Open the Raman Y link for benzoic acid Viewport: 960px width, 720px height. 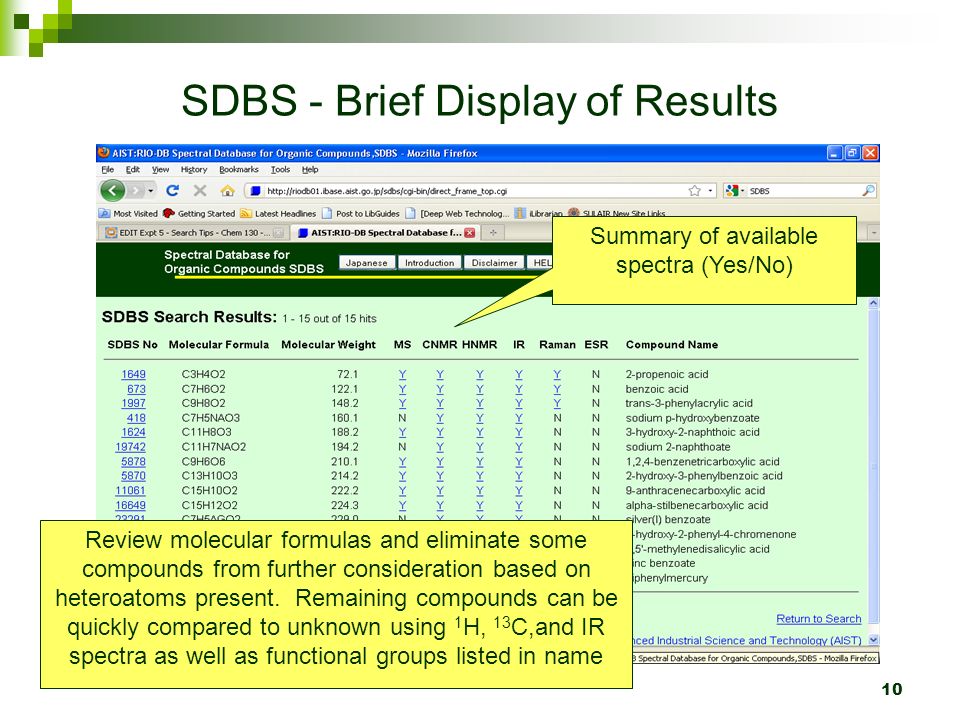coord(557,389)
